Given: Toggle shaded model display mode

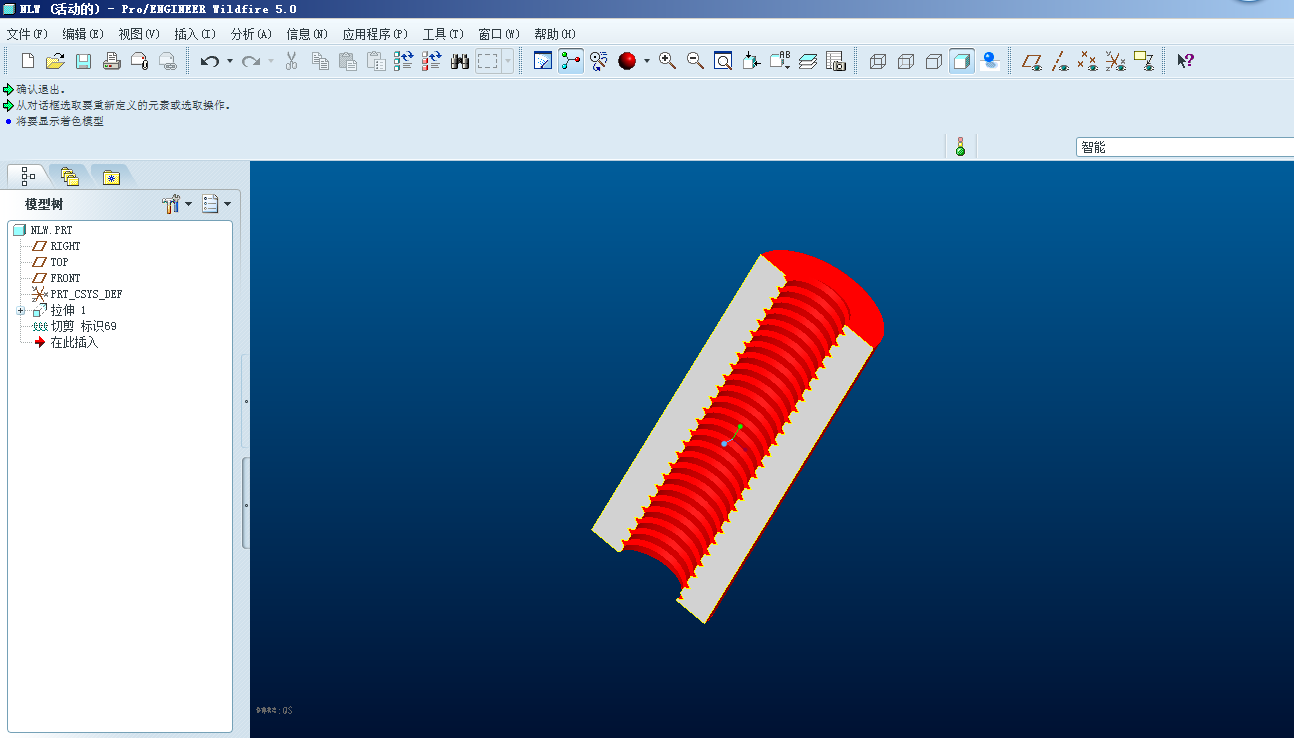Looking at the screenshot, I should [x=962, y=62].
